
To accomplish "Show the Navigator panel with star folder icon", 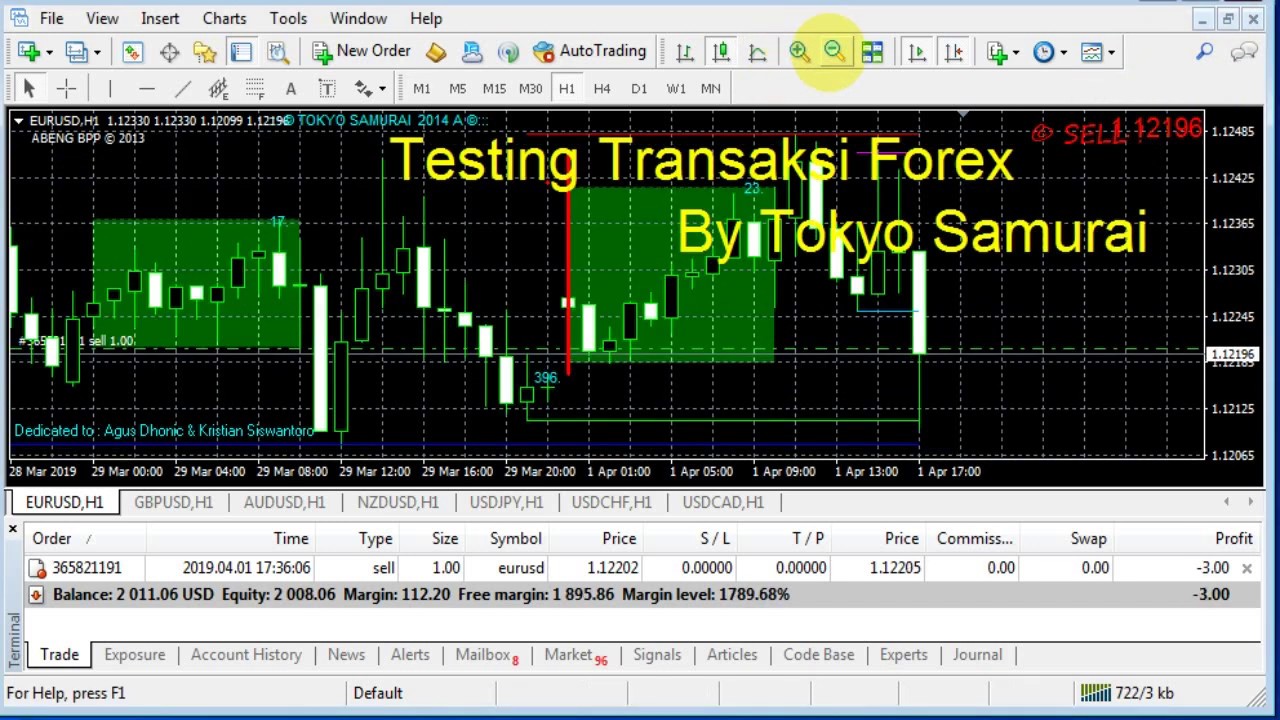I will coord(205,52).
